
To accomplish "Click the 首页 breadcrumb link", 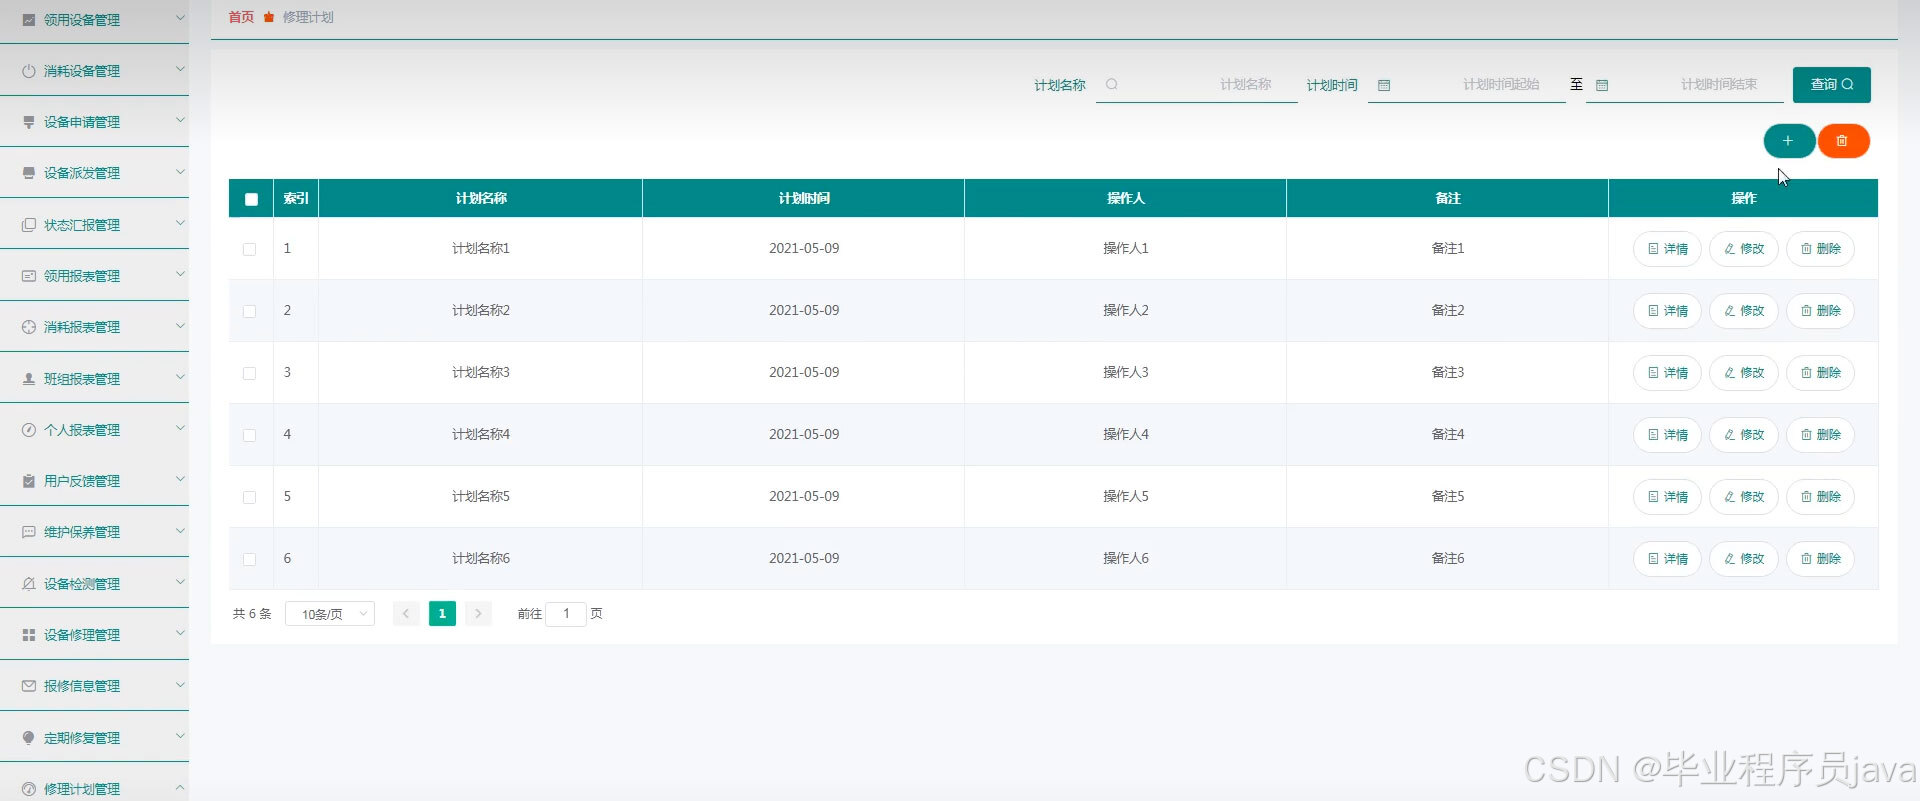I will point(241,18).
